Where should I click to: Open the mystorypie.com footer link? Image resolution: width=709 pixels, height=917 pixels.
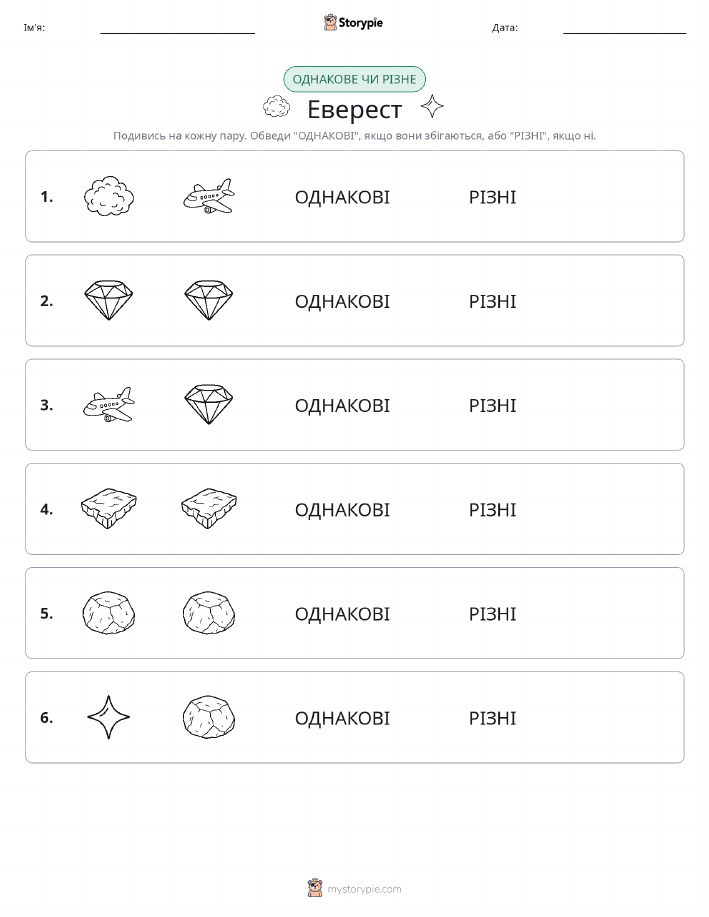(354, 888)
